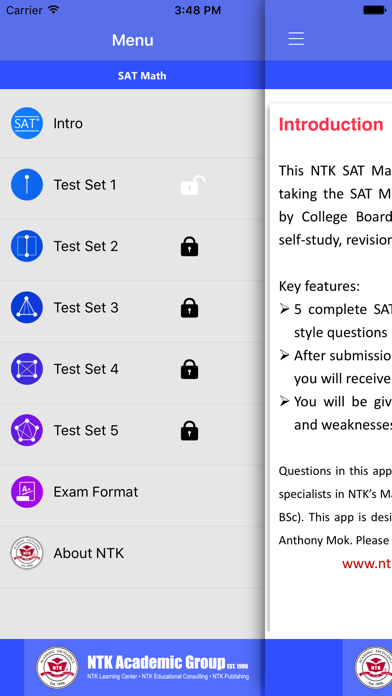The height and width of the screenshot is (696, 392).
Task: Tap the open padlock beside Test Set 1
Action: click(193, 185)
